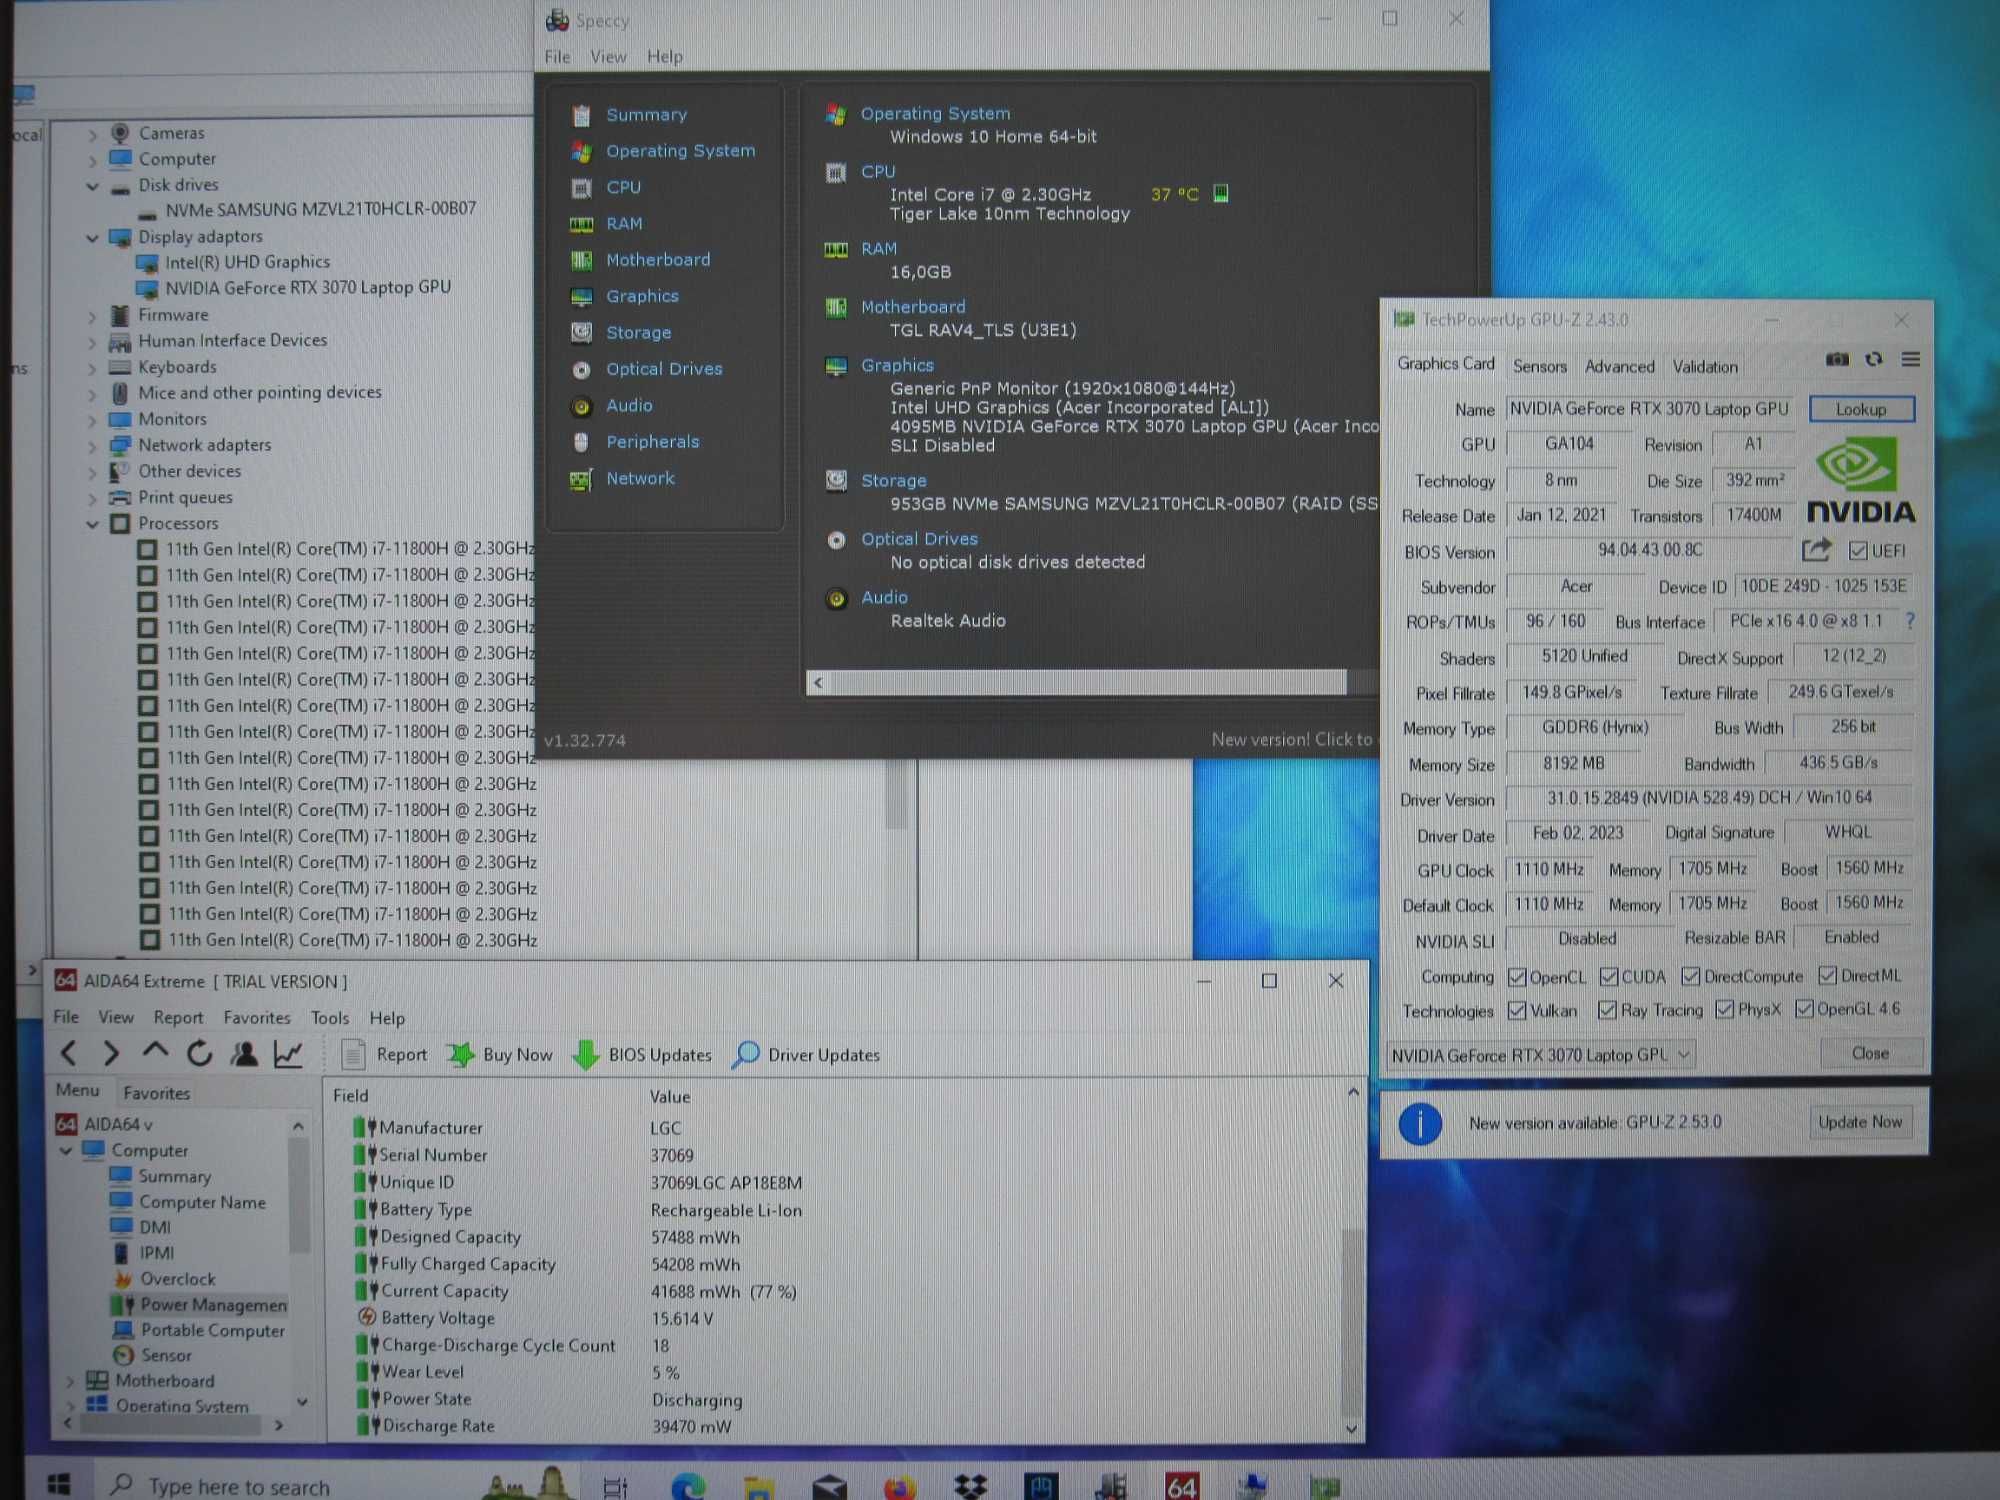Switch to Advanced tab in GPU-Z
2000x1500 pixels.
coord(1619,366)
